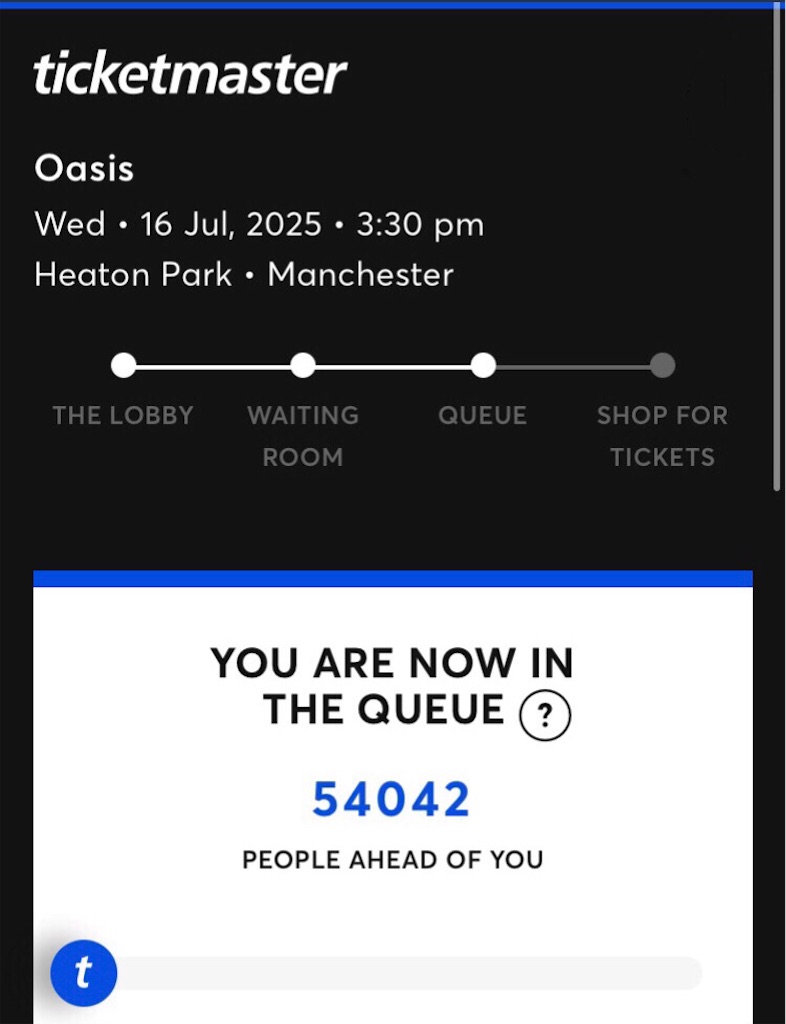The width and height of the screenshot is (786, 1024).
Task: Click the event date Wed 16 Jul 2025
Action: pyautogui.click(x=178, y=224)
